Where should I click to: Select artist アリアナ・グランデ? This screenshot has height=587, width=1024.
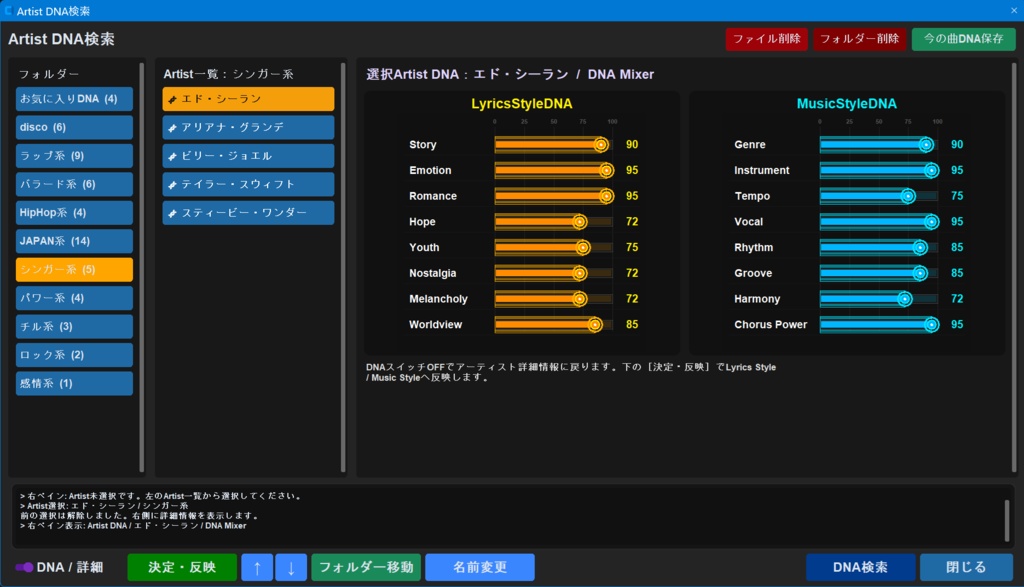[248, 127]
